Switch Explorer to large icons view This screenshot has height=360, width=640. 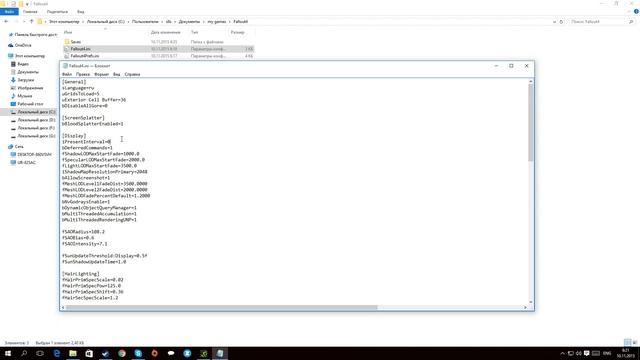pos(635,342)
